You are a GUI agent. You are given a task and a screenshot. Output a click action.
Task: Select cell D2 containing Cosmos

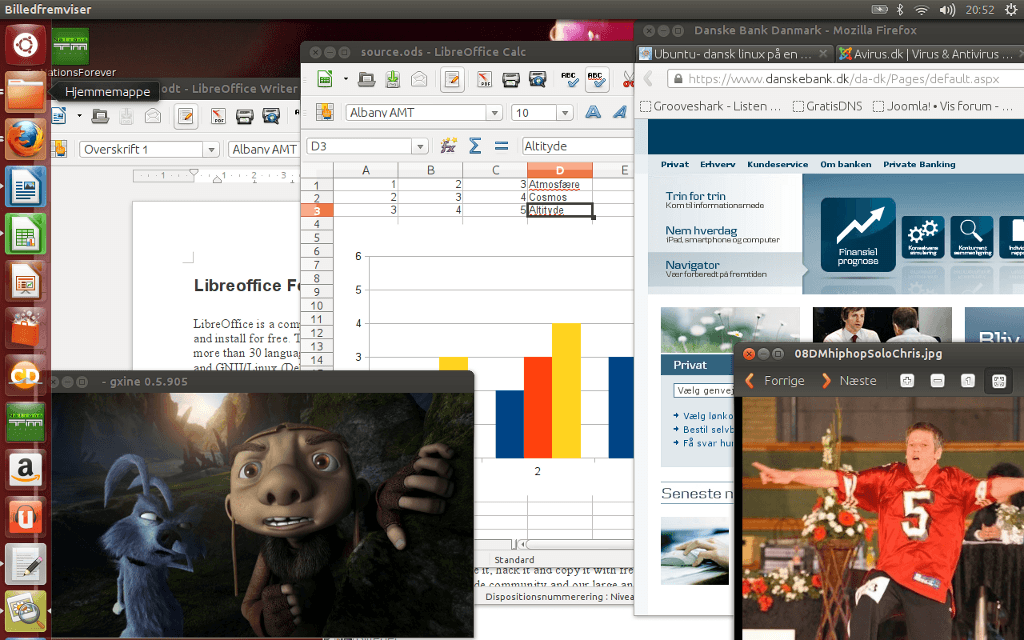pyautogui.click(x=560, y=197)
